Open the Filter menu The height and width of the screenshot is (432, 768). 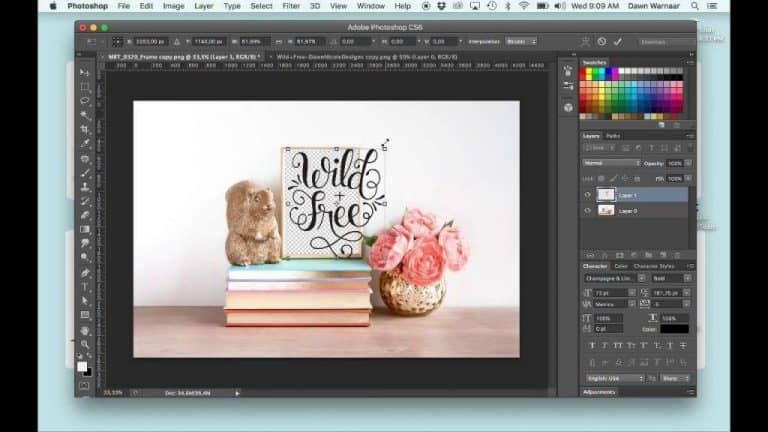(x=291, y=6)
